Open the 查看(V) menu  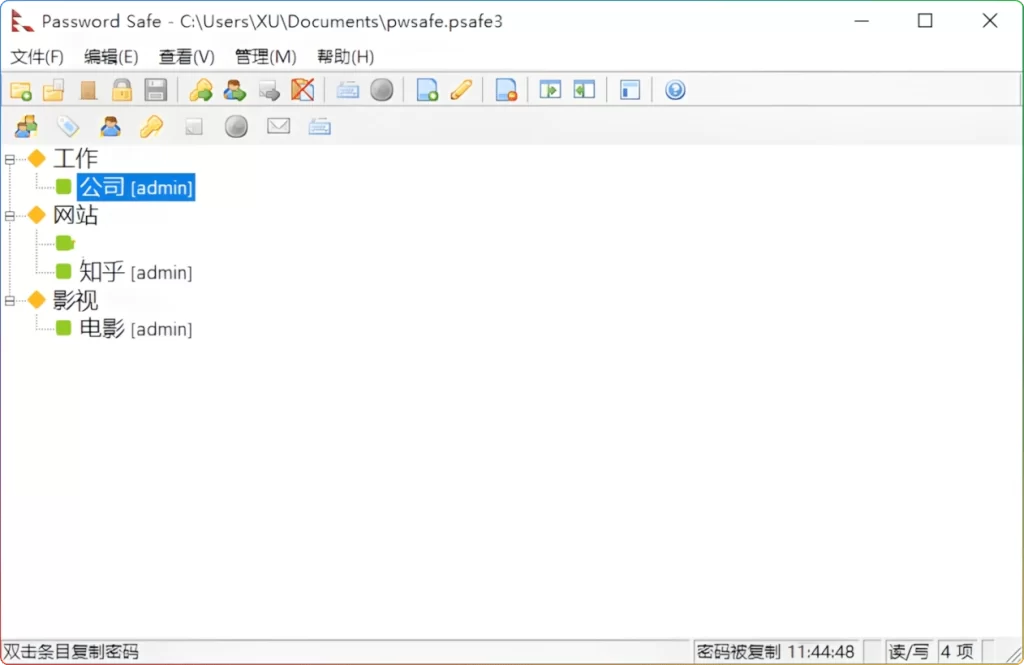click(185, 57)
